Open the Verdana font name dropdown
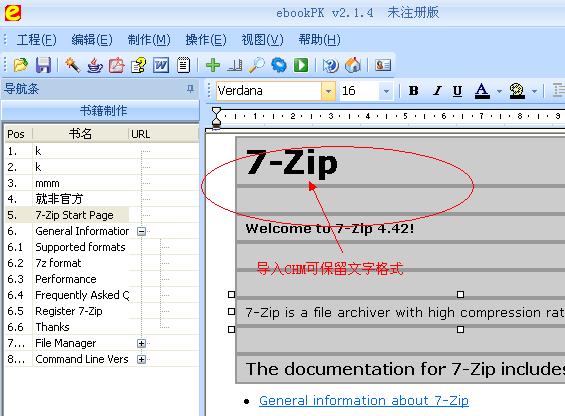The image size is (565, 416). click(328, 91)
